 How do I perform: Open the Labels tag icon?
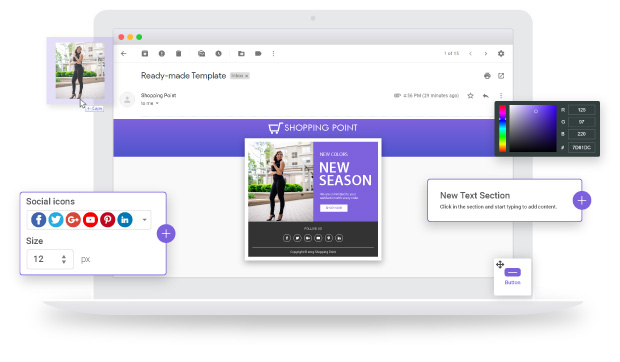click(x=258, y=53)
